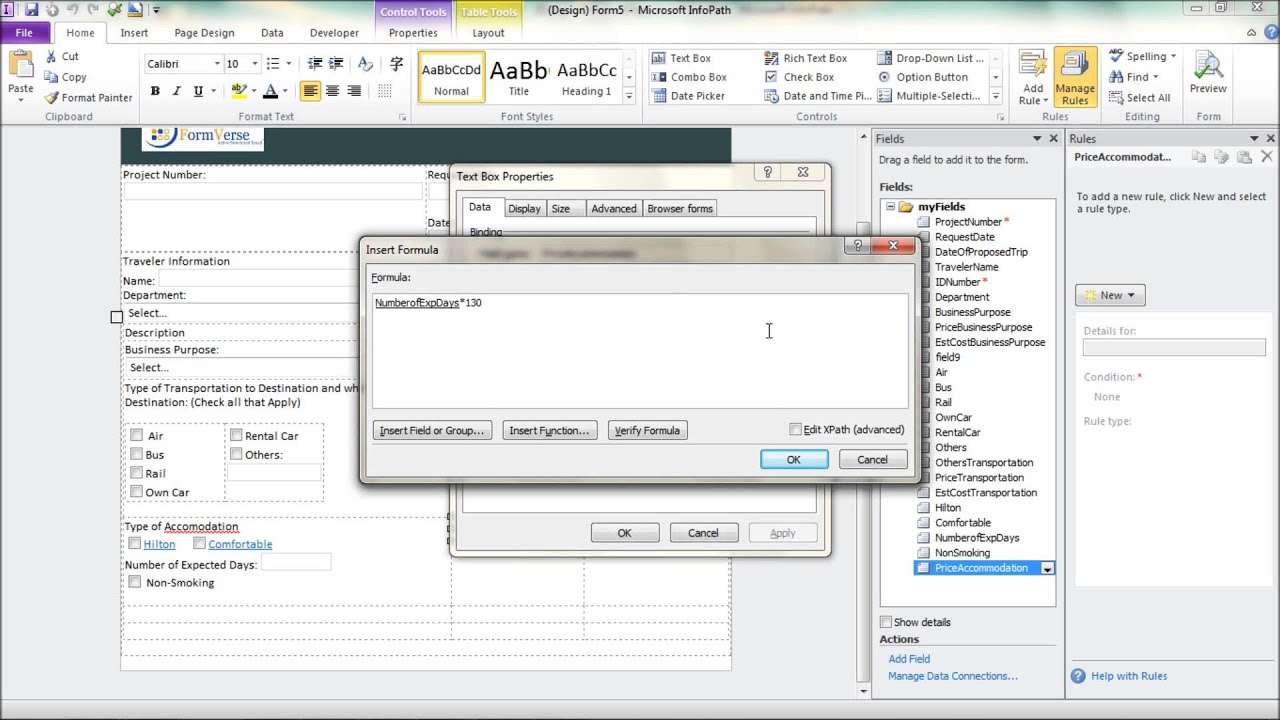This screenshot has height=720, width=1280.
Task: Run the Spelling check
Action: coord(1143,57)
